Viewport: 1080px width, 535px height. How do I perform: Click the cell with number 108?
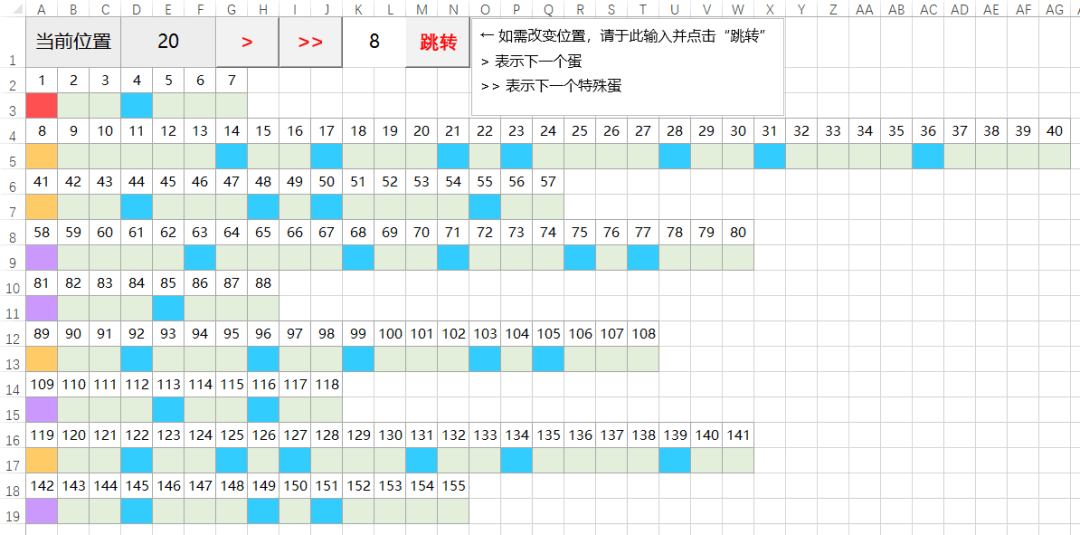tap(643, 334)
